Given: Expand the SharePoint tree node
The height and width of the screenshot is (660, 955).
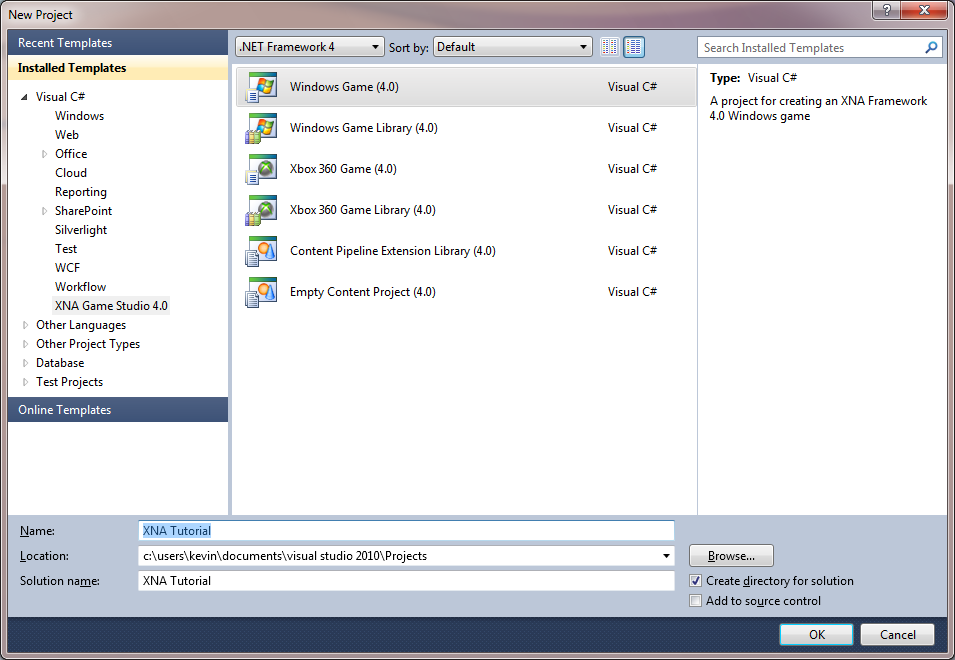Looking at the screenshot, I should [44, 211].
